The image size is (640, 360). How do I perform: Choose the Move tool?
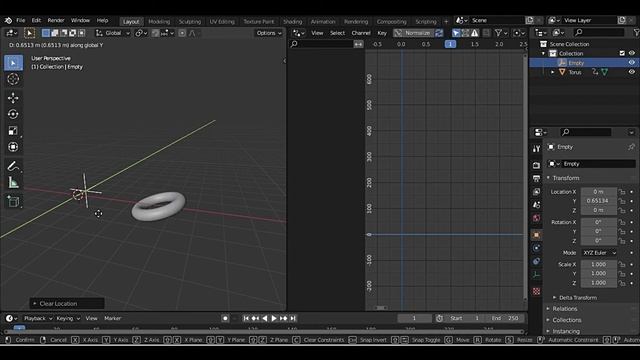click(13, 98)
